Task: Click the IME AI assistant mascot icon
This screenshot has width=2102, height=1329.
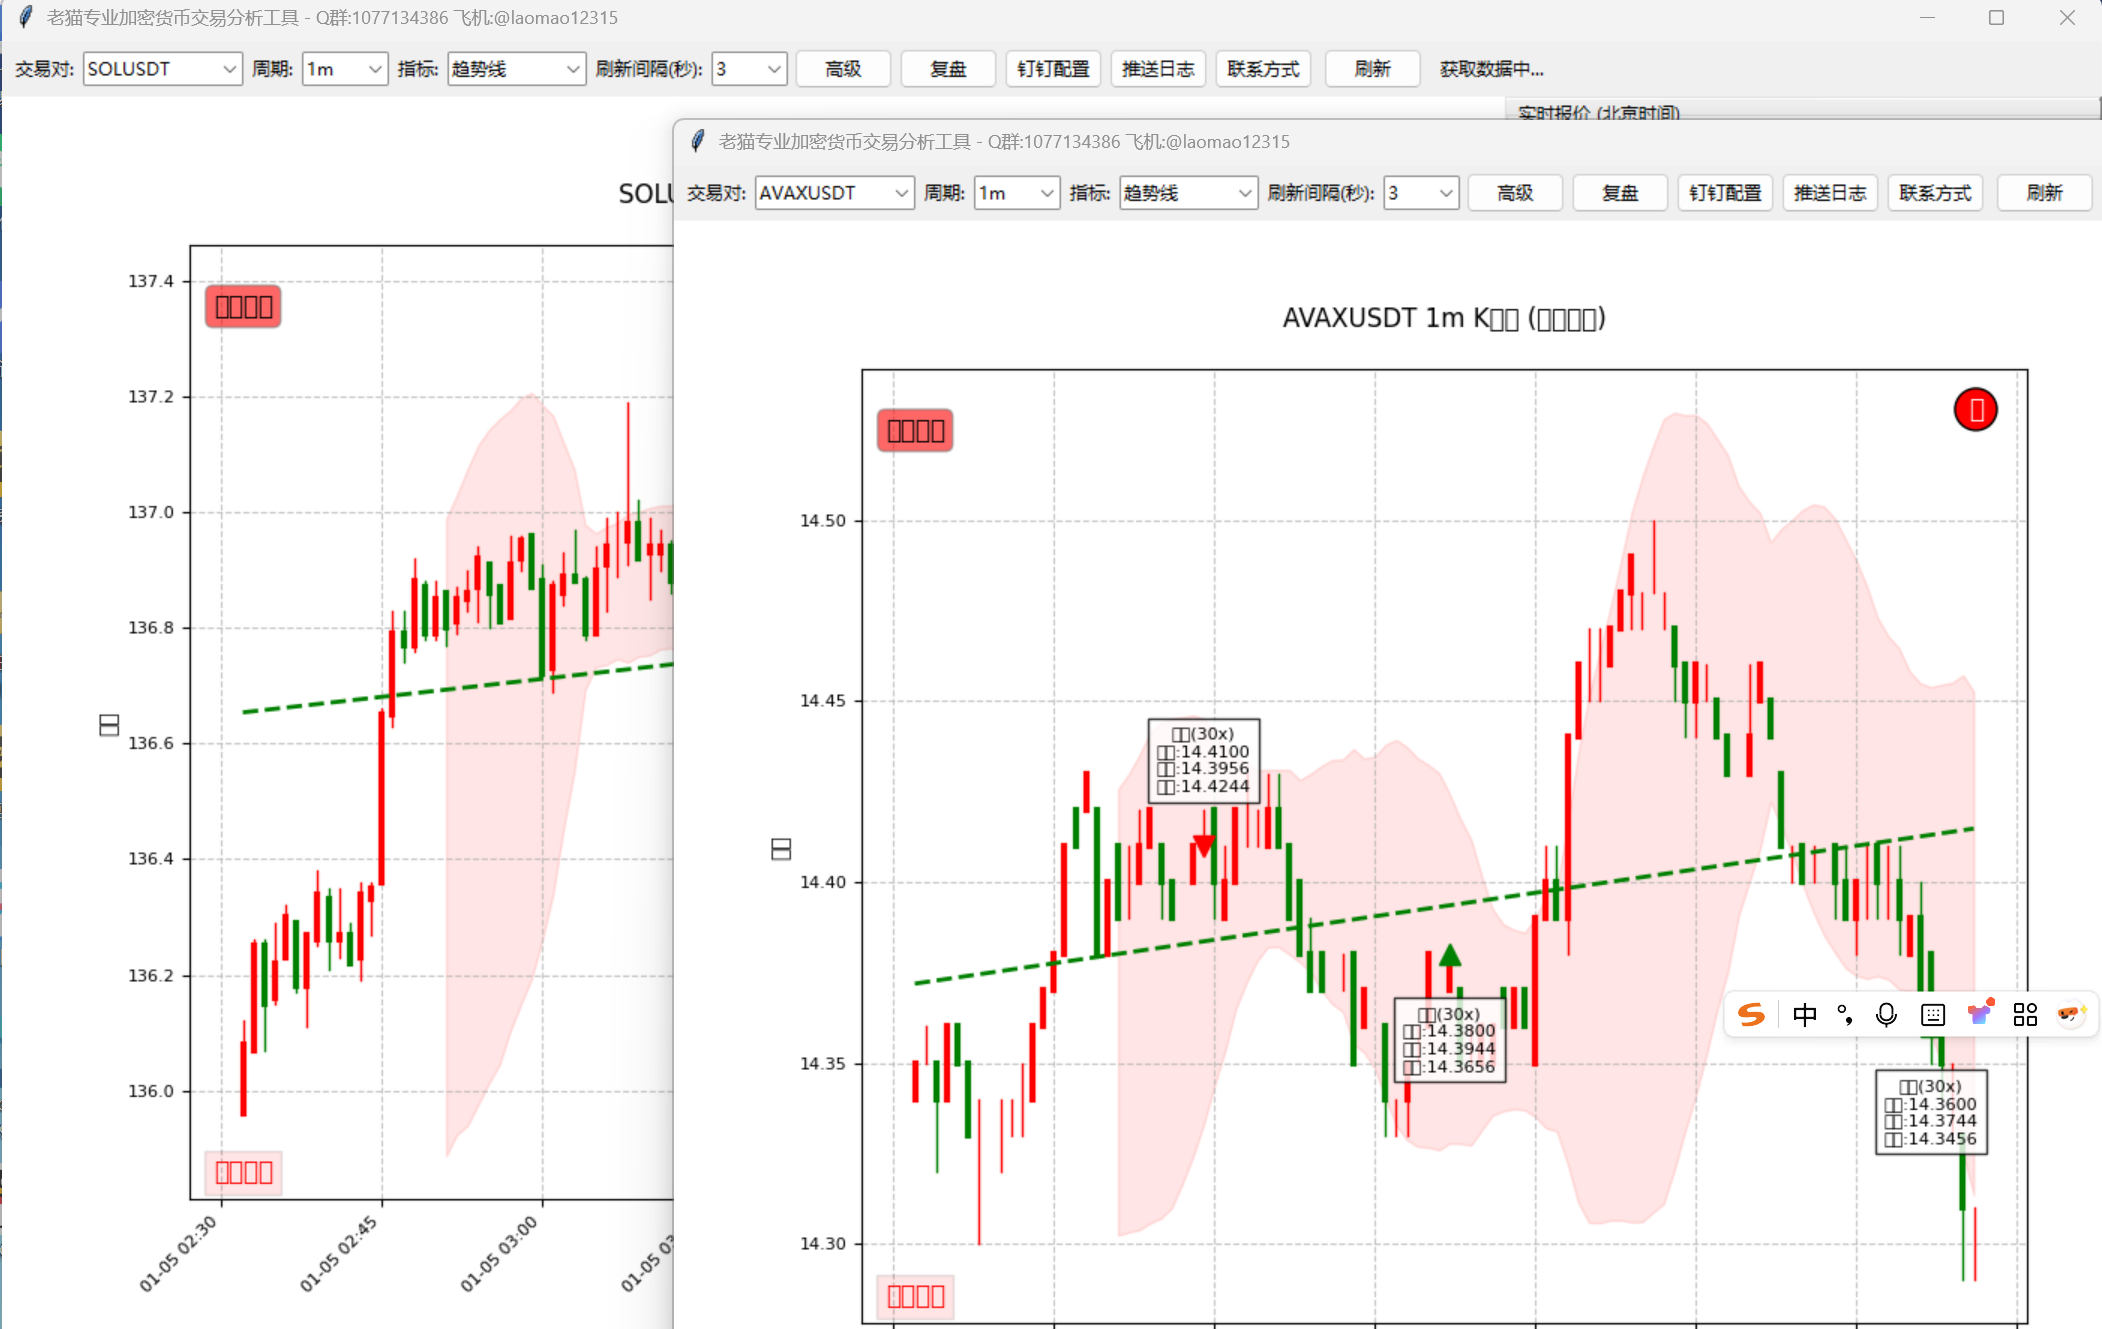Action: [2070, 1014]
